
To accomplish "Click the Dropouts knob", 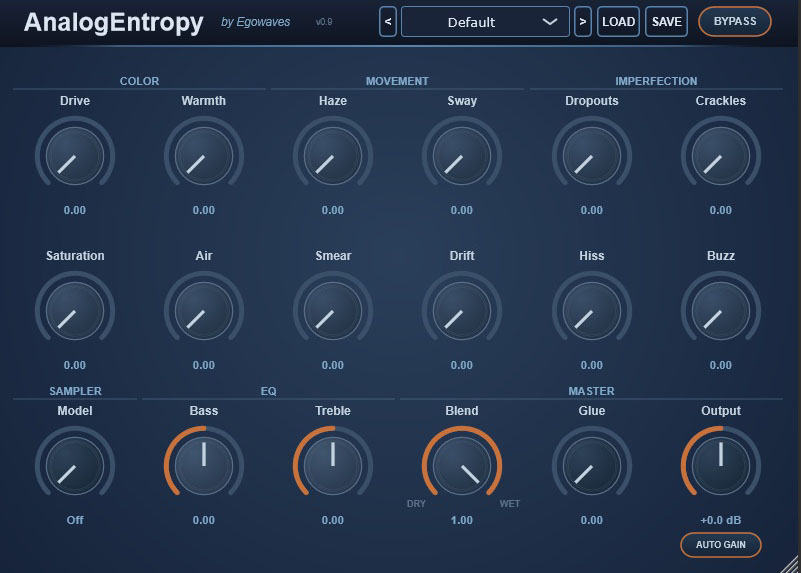I will click(x=592, y=156).
